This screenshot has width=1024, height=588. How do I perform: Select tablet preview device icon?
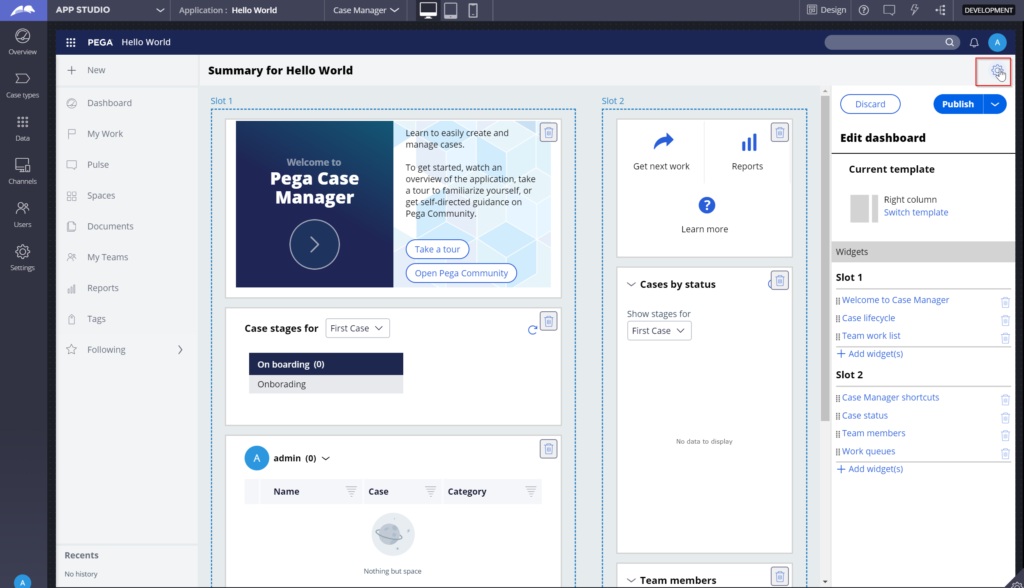coord(451,10)
